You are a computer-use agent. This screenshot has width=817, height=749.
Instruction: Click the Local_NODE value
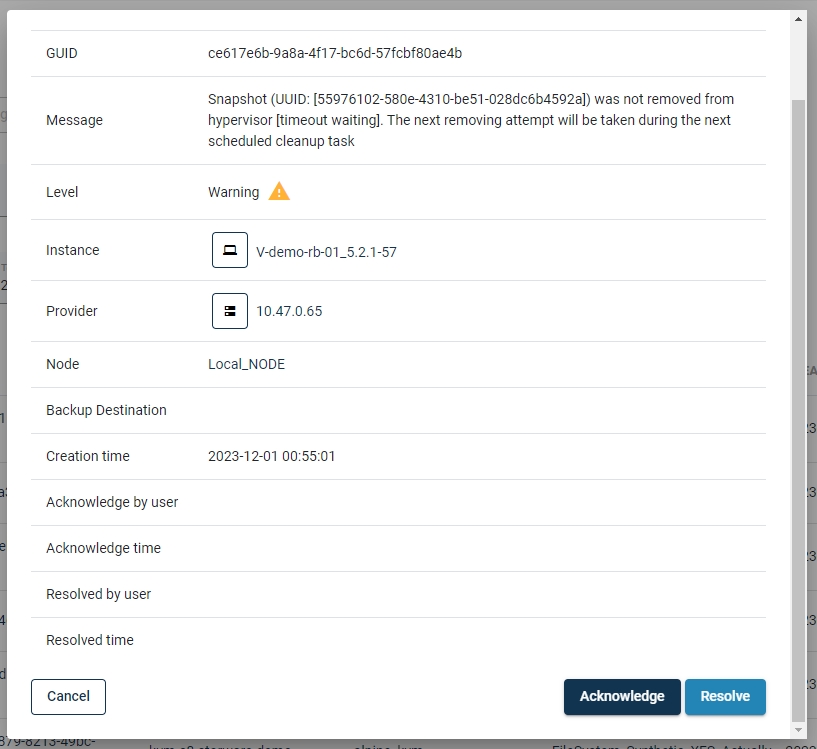246,364
